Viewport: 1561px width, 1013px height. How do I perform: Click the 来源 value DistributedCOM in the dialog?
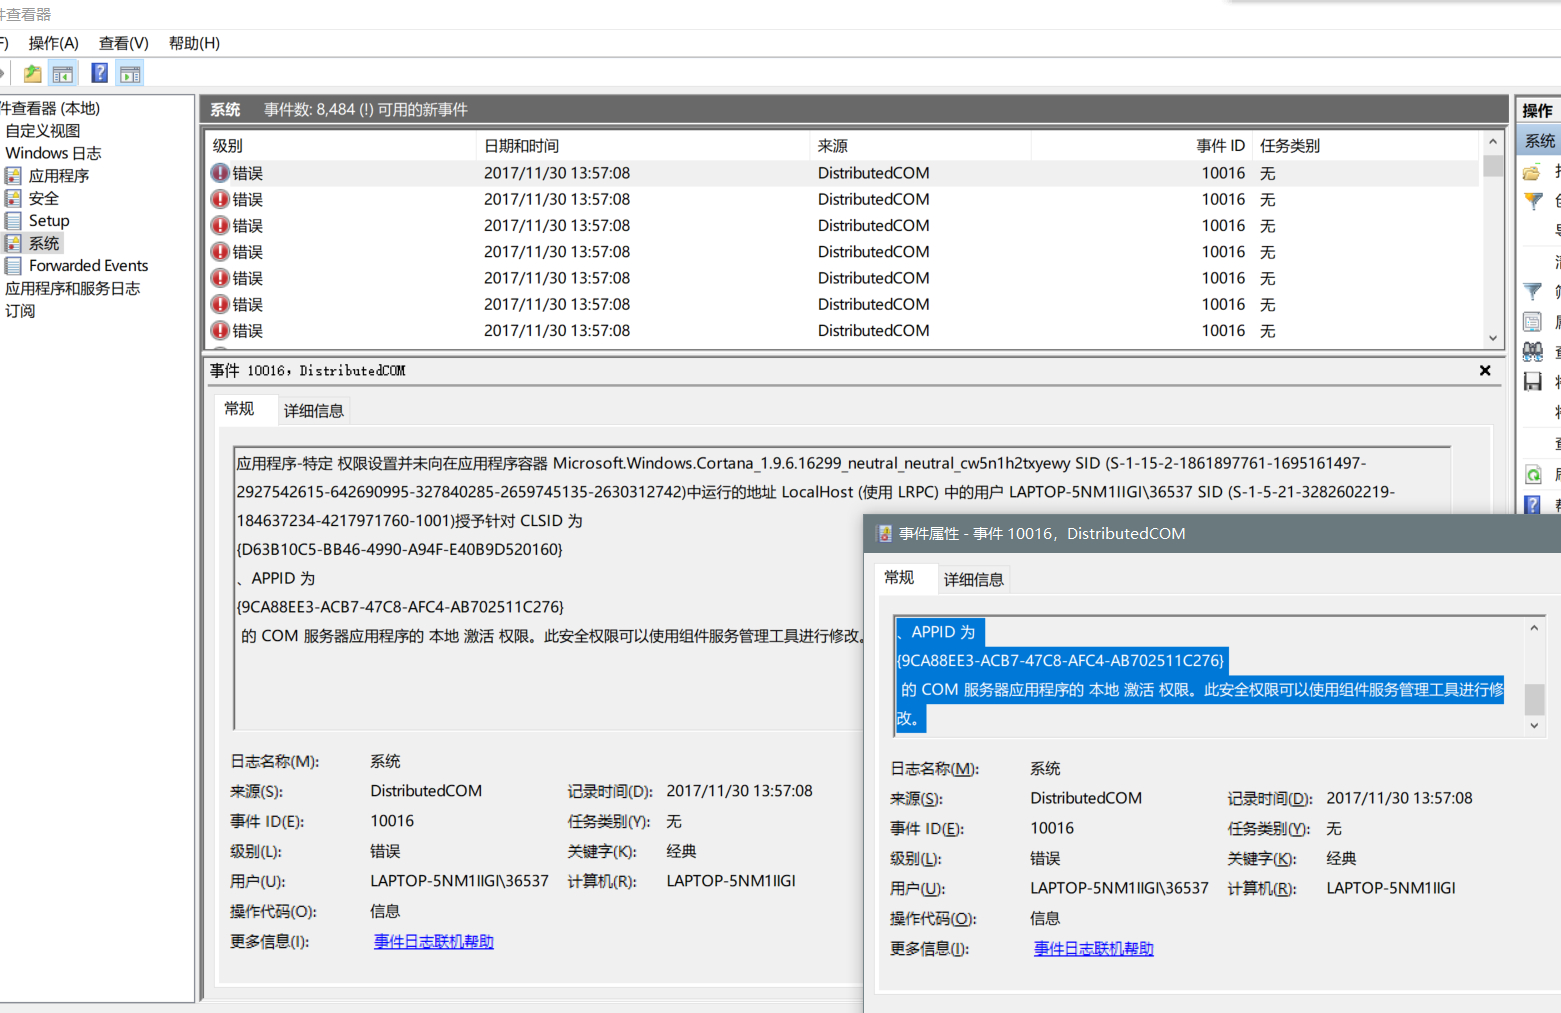[x=1086, y=799]
